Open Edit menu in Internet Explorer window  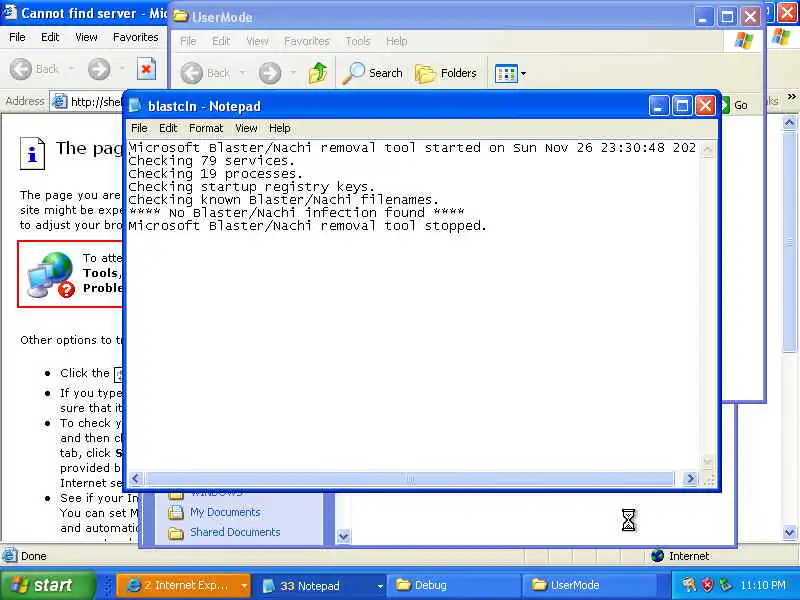tap(50, 37)
